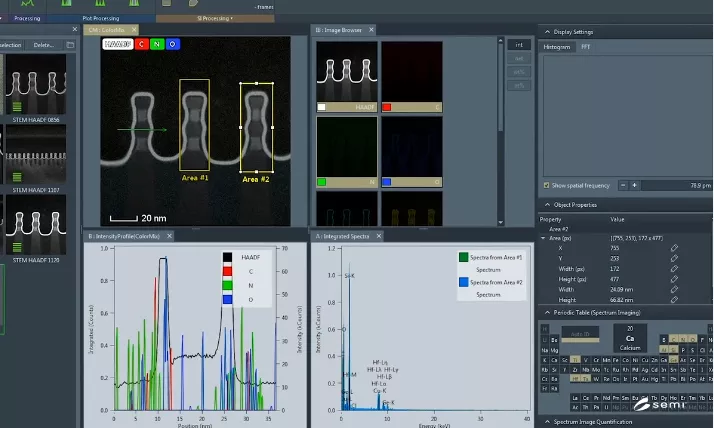Close the ColorMix image tab
Screen dimensions: 714x428
click(134, 30)
